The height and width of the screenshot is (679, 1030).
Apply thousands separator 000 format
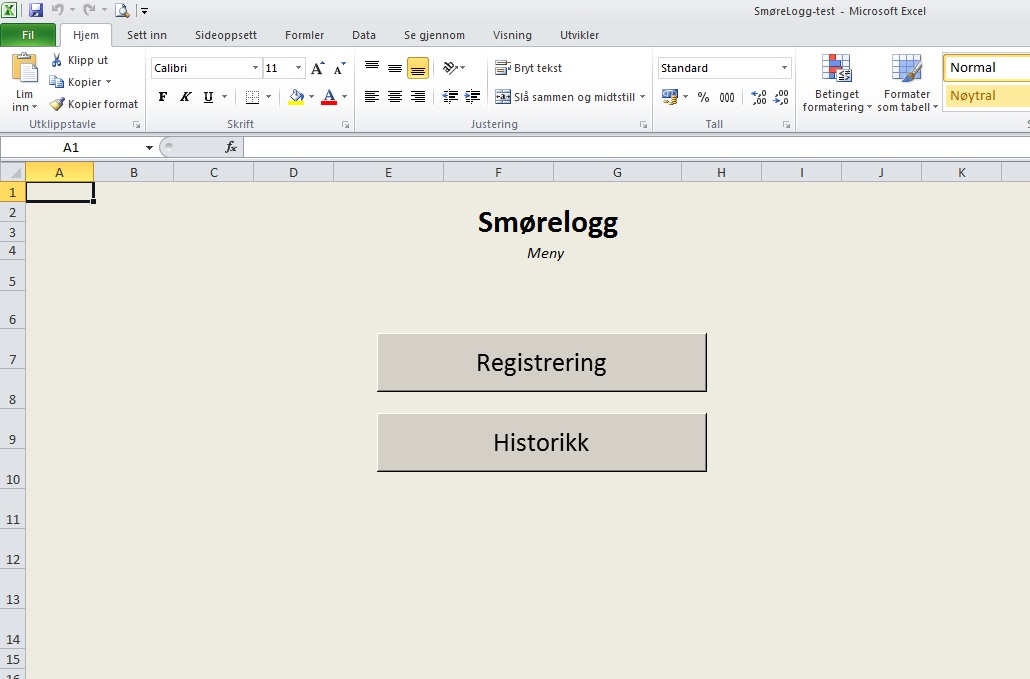tap(727, 97)
